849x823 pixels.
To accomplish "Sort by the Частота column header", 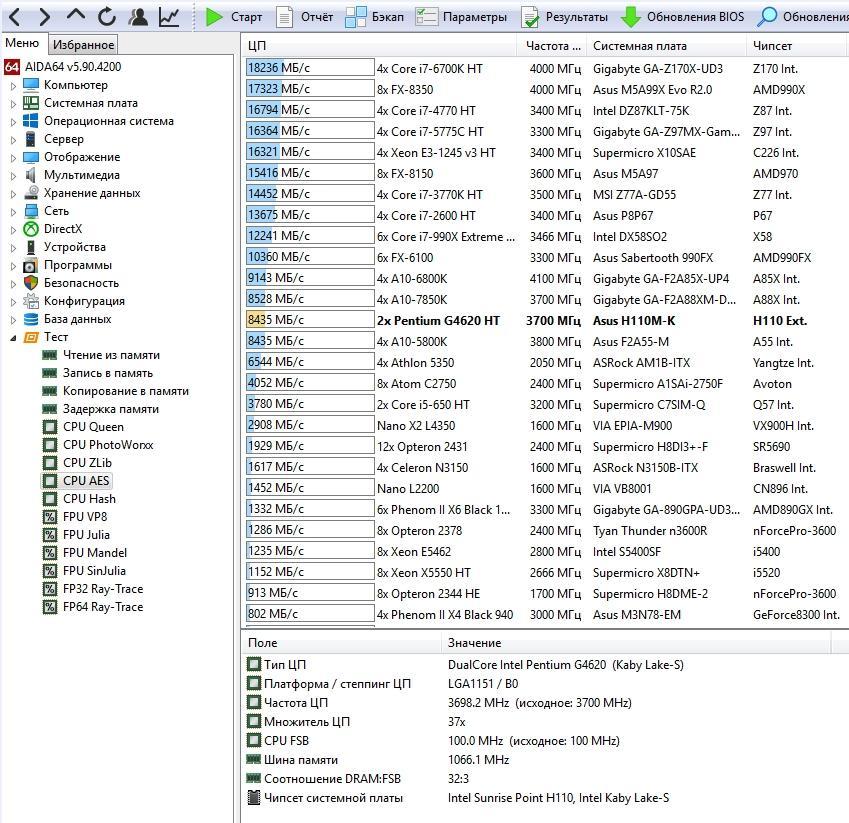I will (x=553, y=46).
